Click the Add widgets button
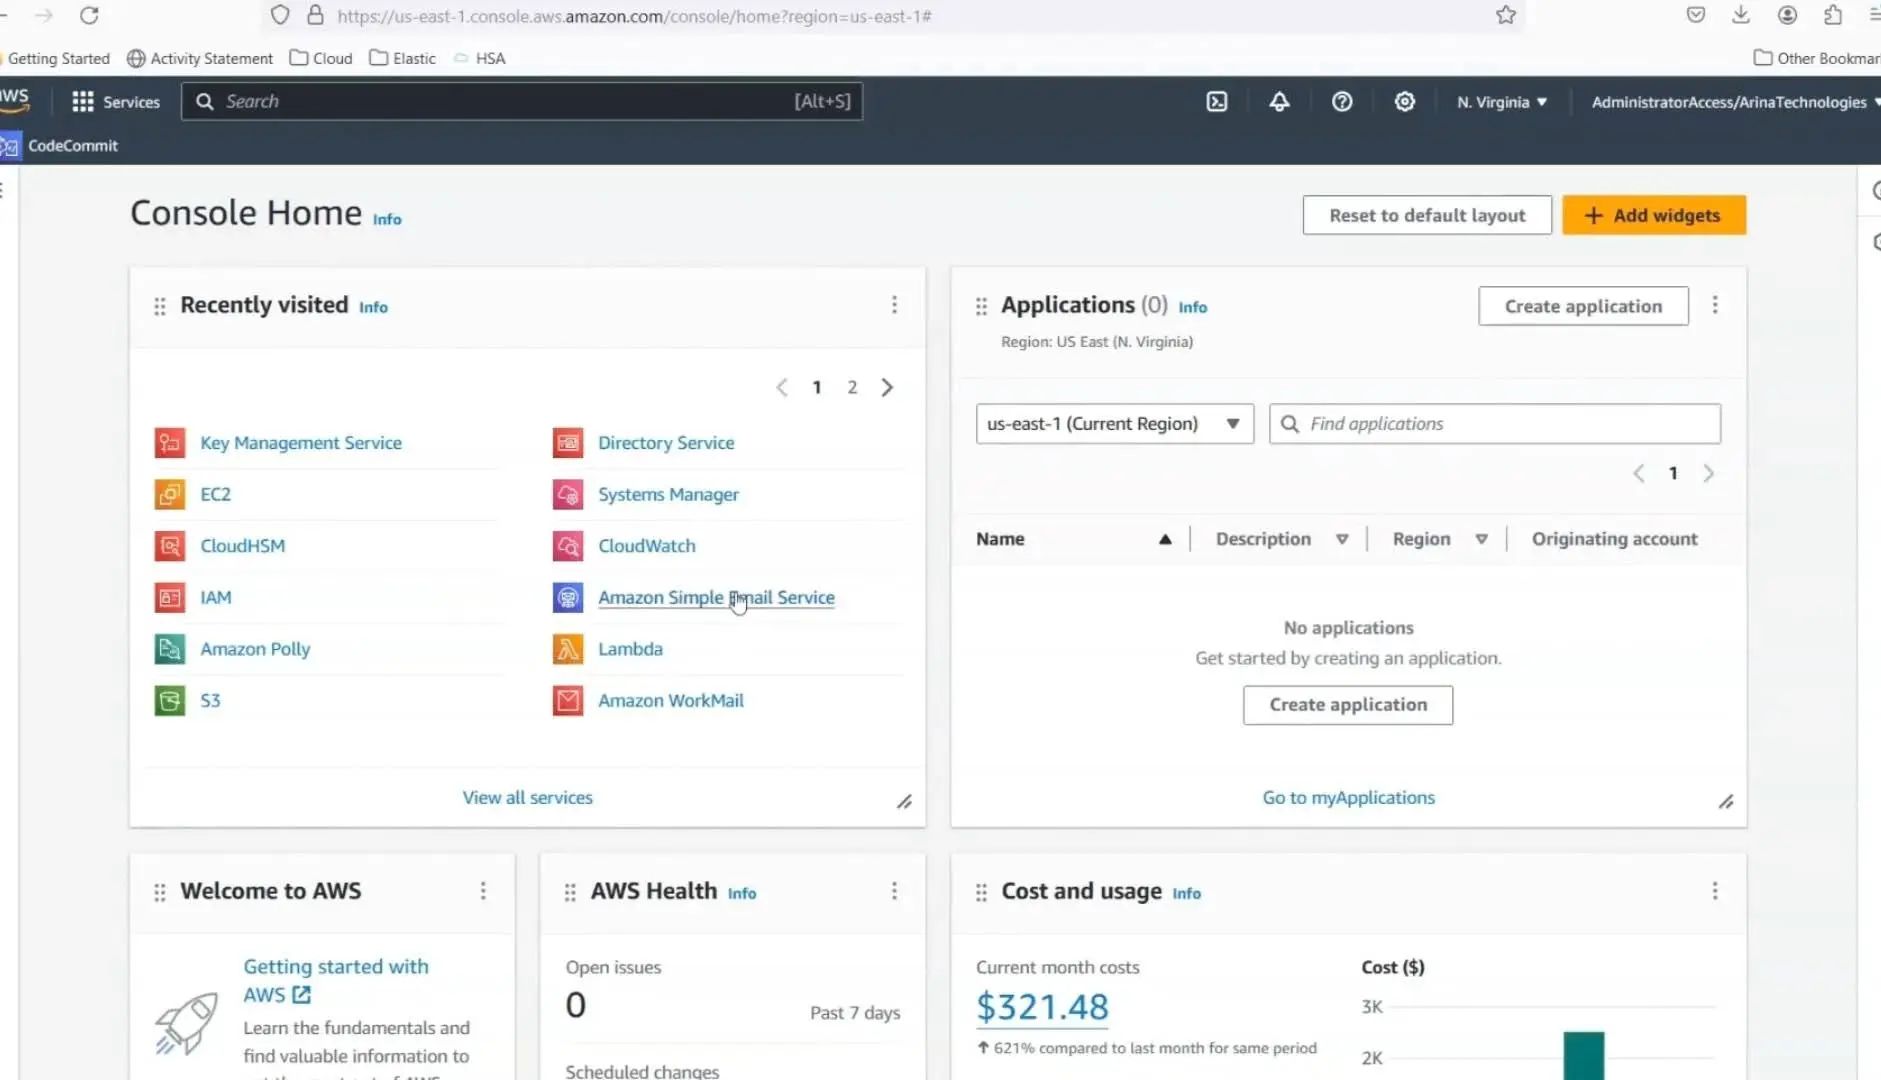1881x1080 pixels. (x=1653, y=215)
